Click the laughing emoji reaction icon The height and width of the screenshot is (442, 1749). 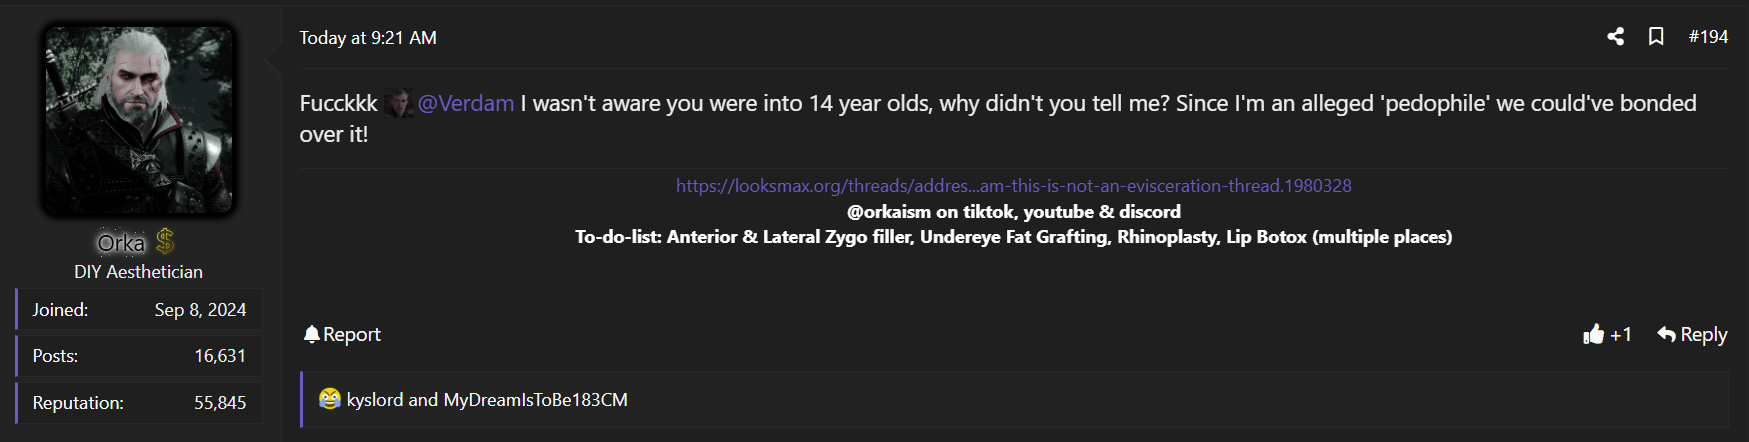[329, 399]
